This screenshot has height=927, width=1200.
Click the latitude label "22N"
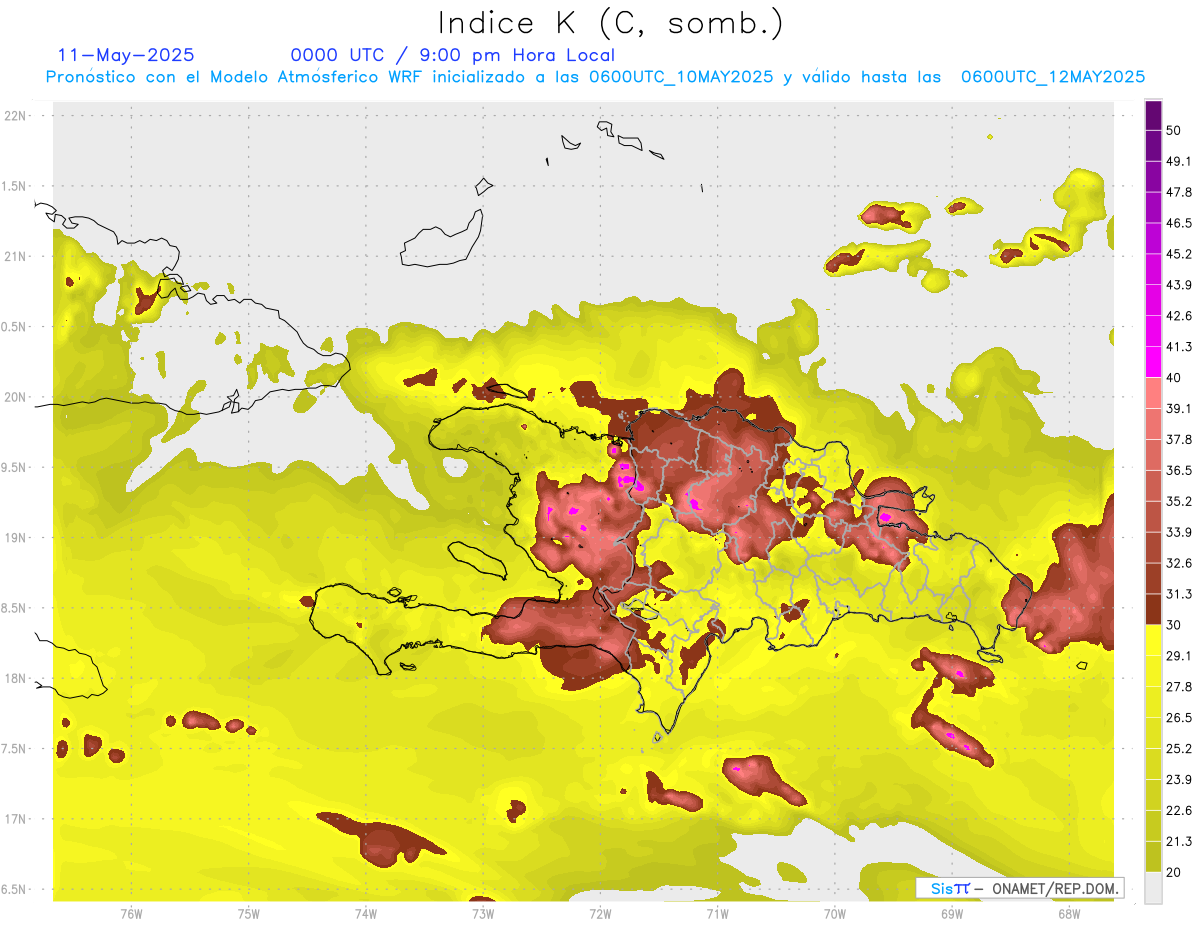(x=17, y=115)
